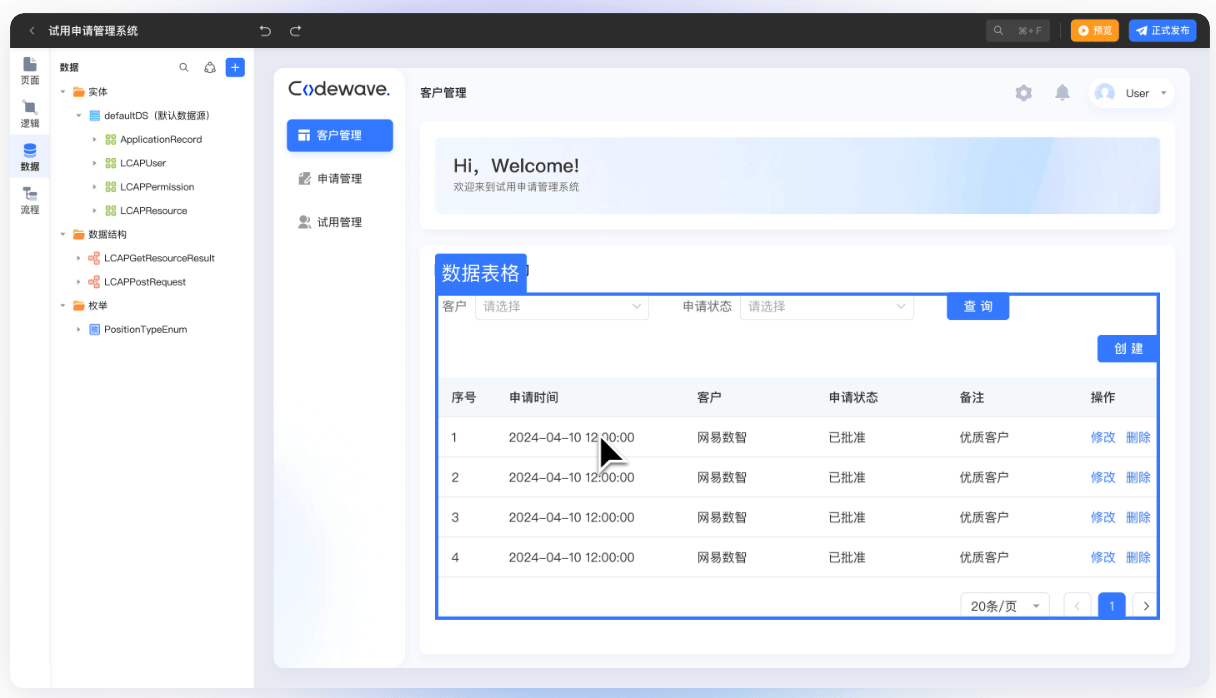The width and height of the screenshot is (1216, 698).
Task: Switch to the 页面 sidebar tab
Action: [x=30, y=71]
